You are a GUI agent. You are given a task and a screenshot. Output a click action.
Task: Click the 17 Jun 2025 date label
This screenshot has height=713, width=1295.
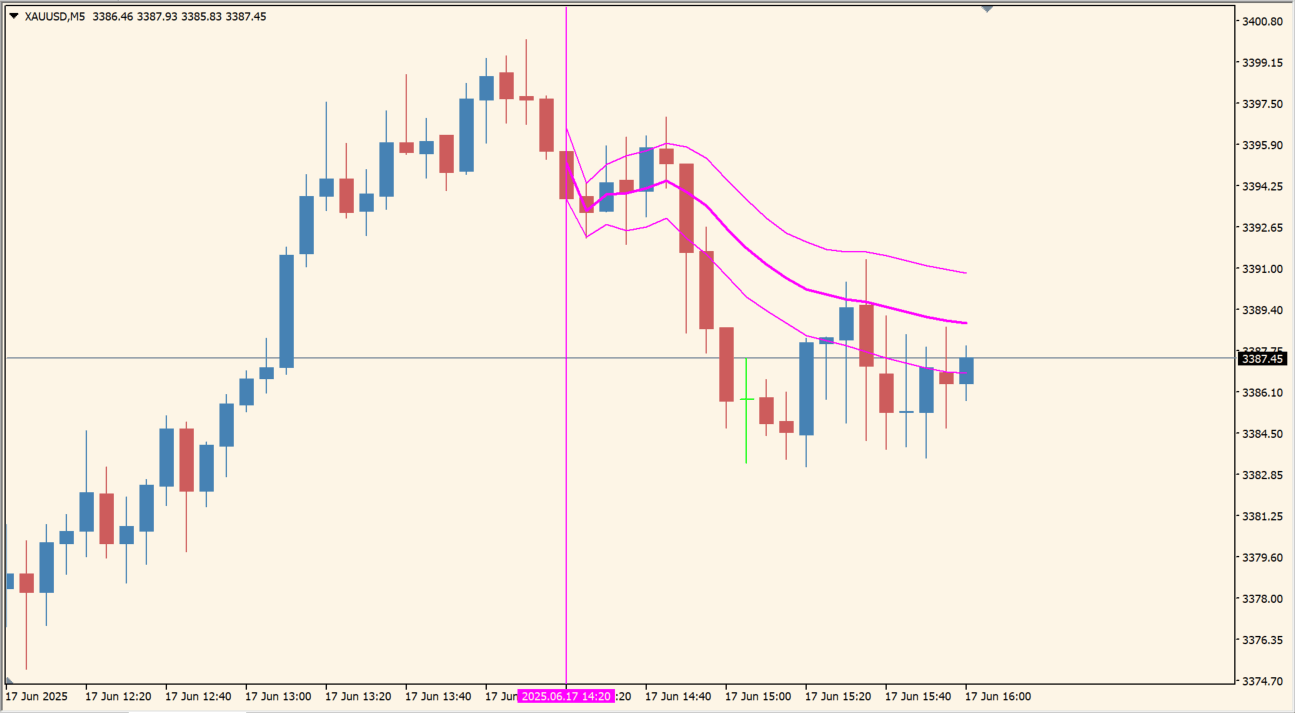click(37, 696)
